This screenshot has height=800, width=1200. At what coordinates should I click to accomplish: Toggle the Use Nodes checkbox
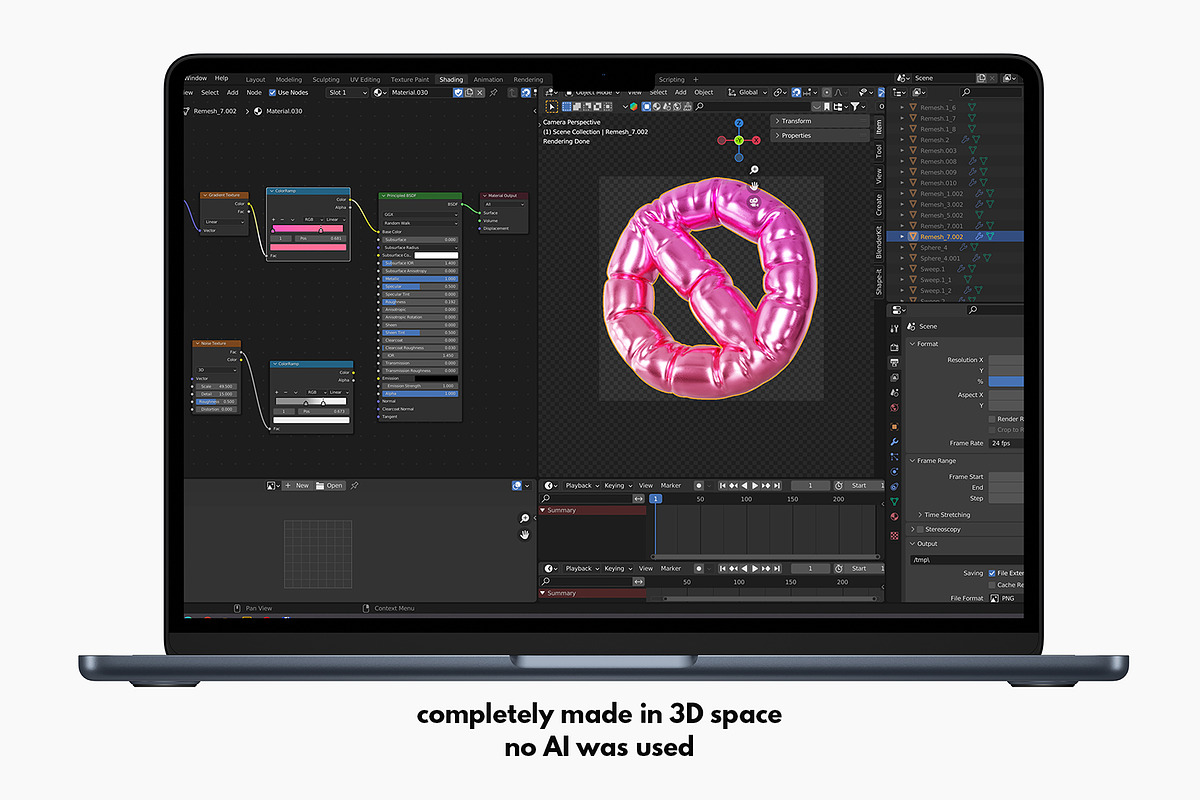(x=272, y=92)
